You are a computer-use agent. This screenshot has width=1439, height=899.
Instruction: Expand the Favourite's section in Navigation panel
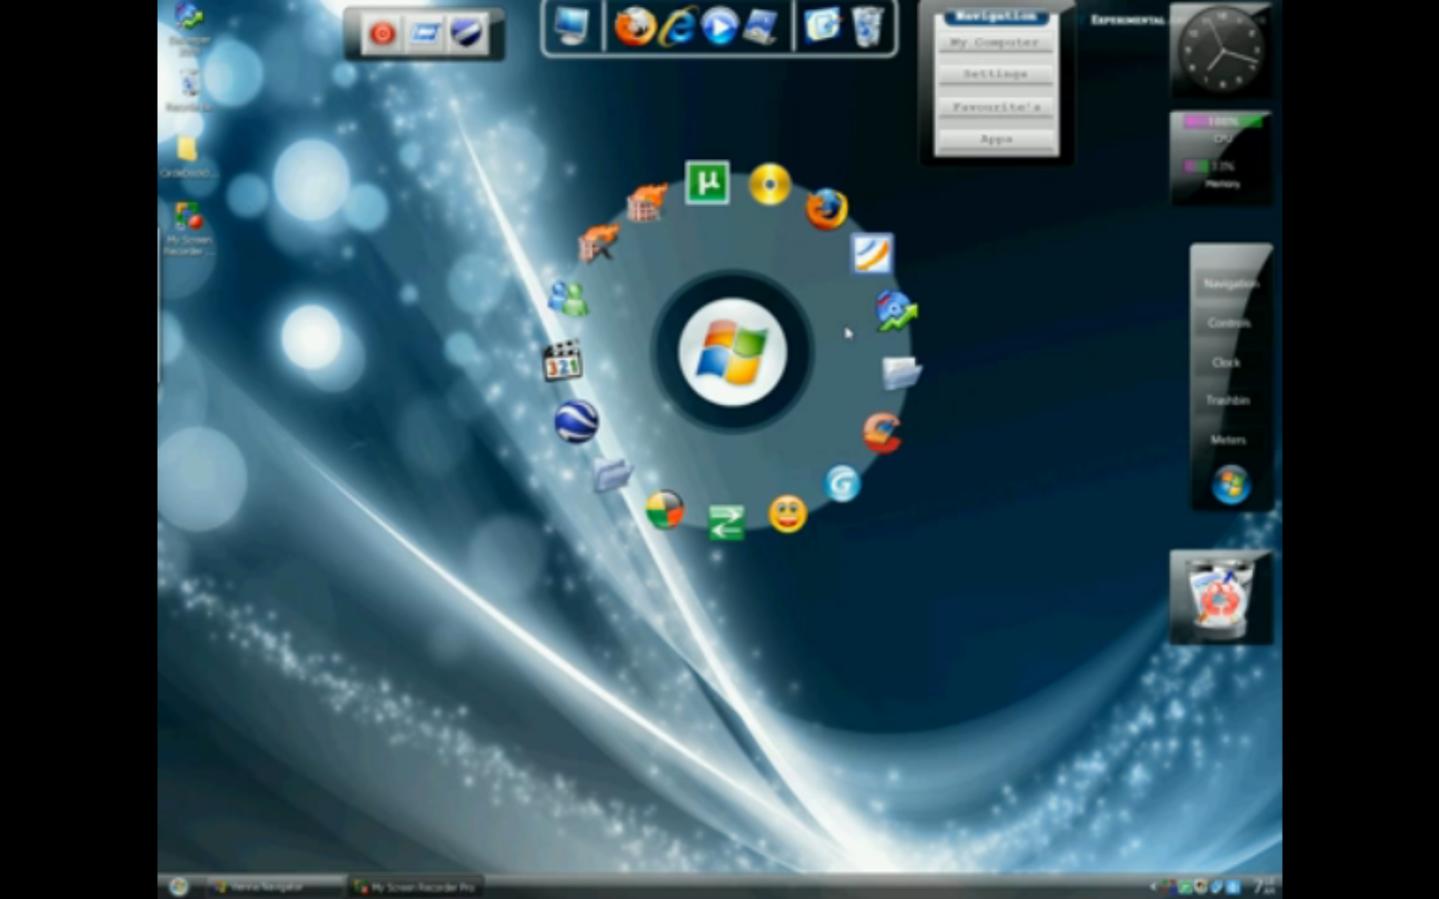click(996, 107)
